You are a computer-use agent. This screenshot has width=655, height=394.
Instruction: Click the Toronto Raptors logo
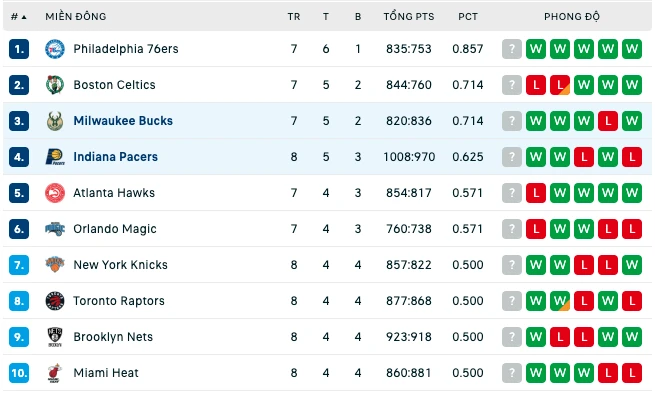coord(55,301)
